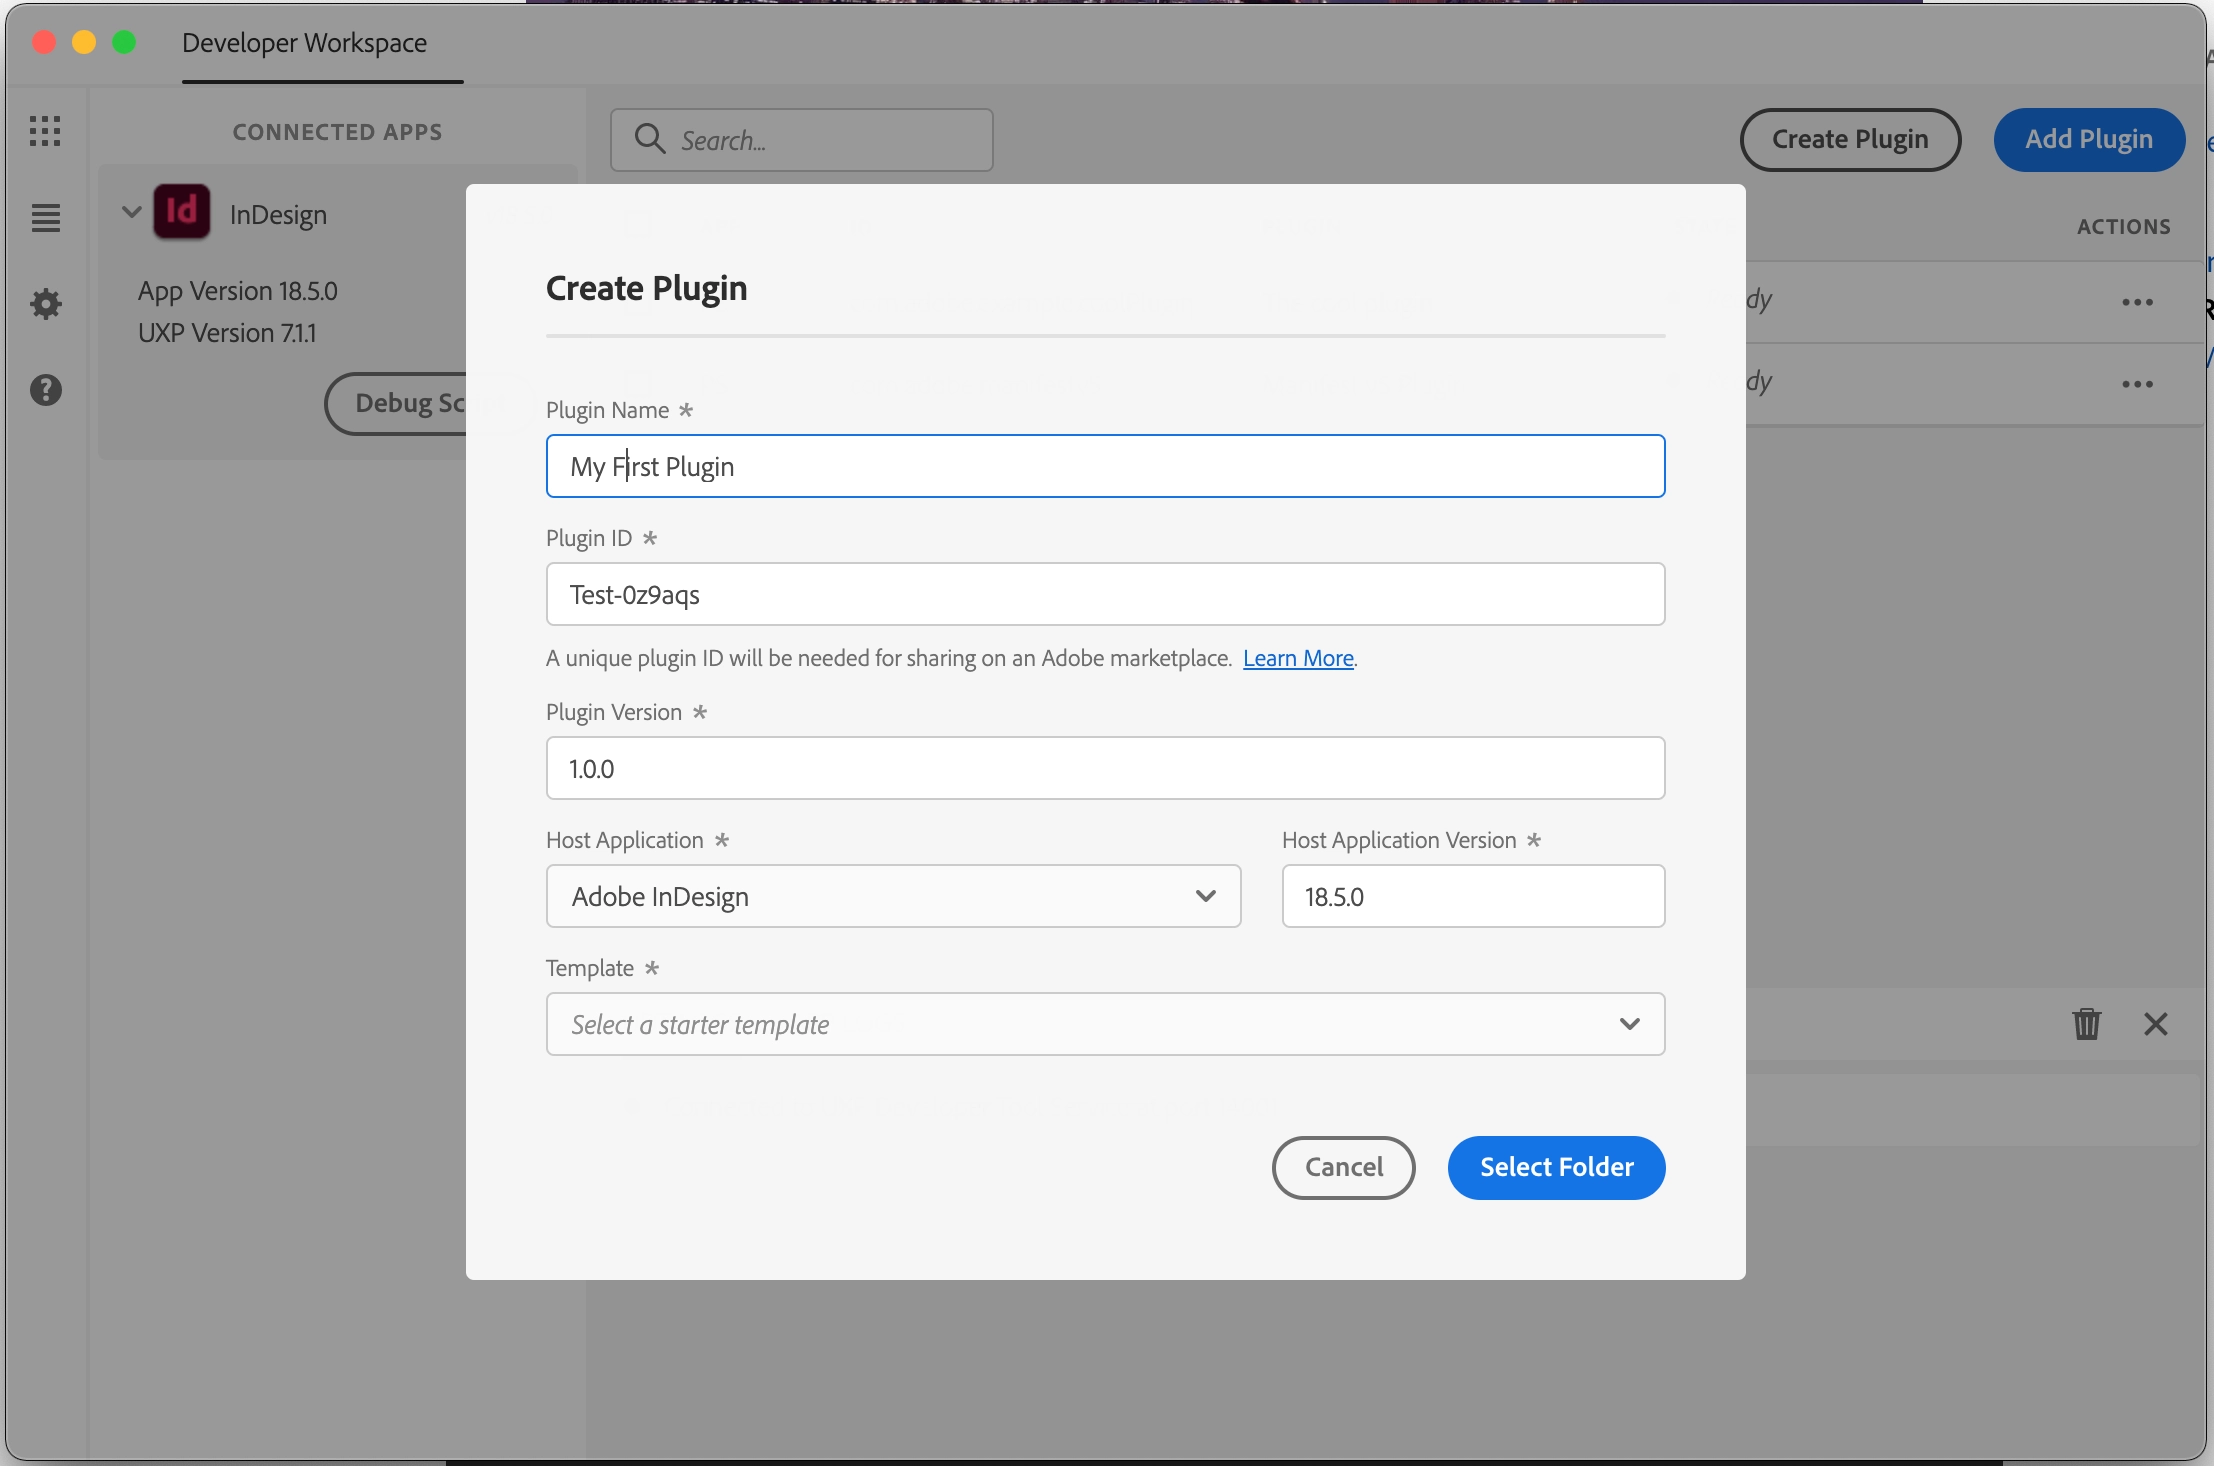Open actions menu for second plugin row
The width and height of the screenshot is (2214, 1466).
(2137, 384)
